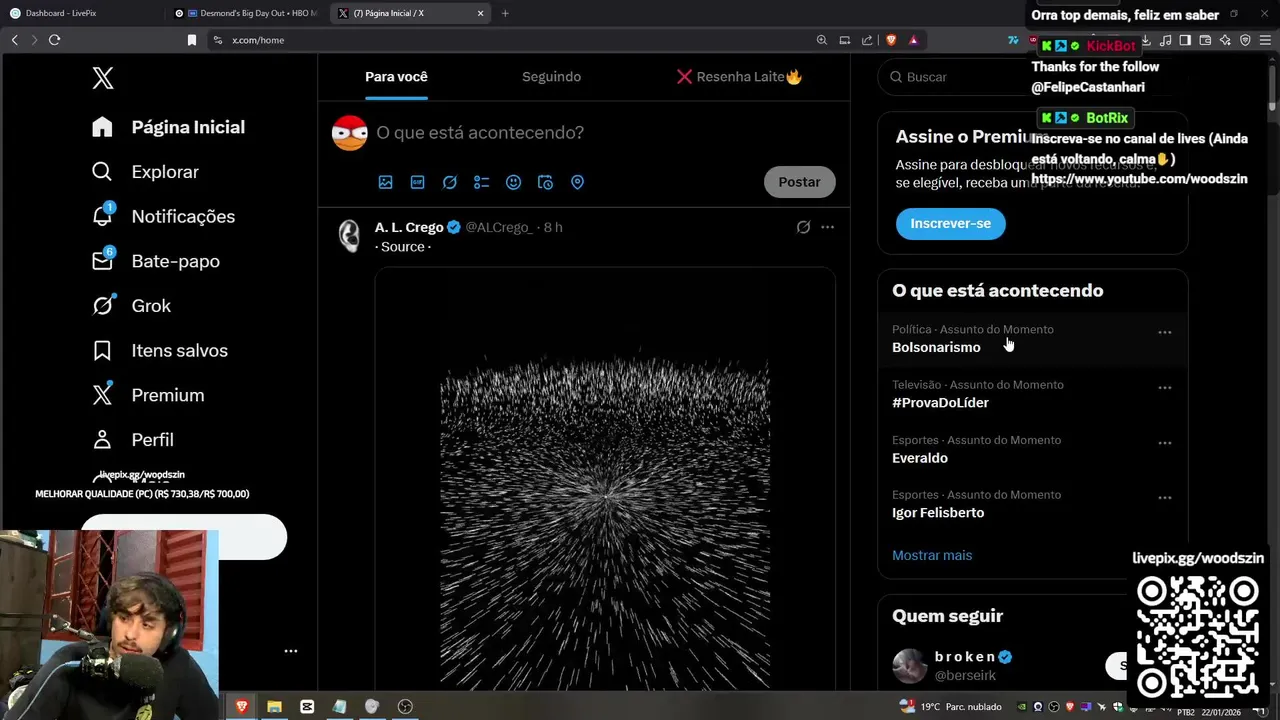Open Bate-papo messages
This screenshot has height=720, width=1280.
[155, 261]
